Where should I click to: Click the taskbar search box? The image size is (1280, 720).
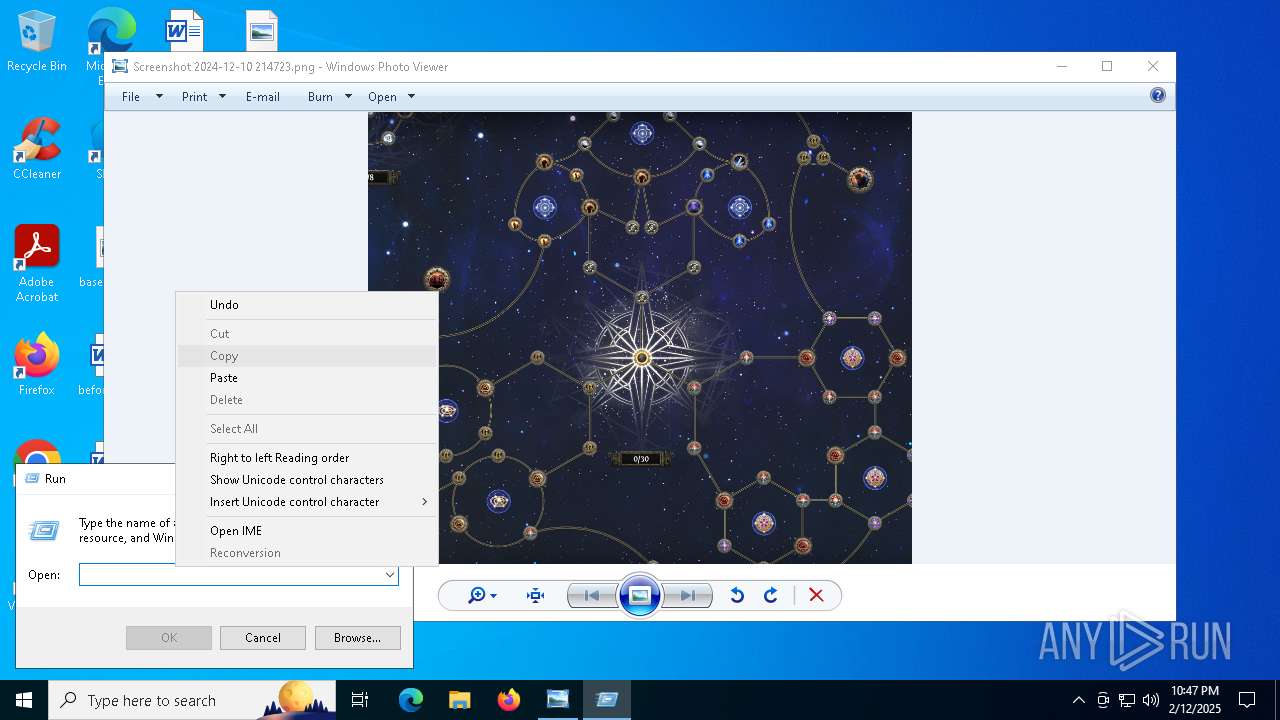click(x=192, y=700)
